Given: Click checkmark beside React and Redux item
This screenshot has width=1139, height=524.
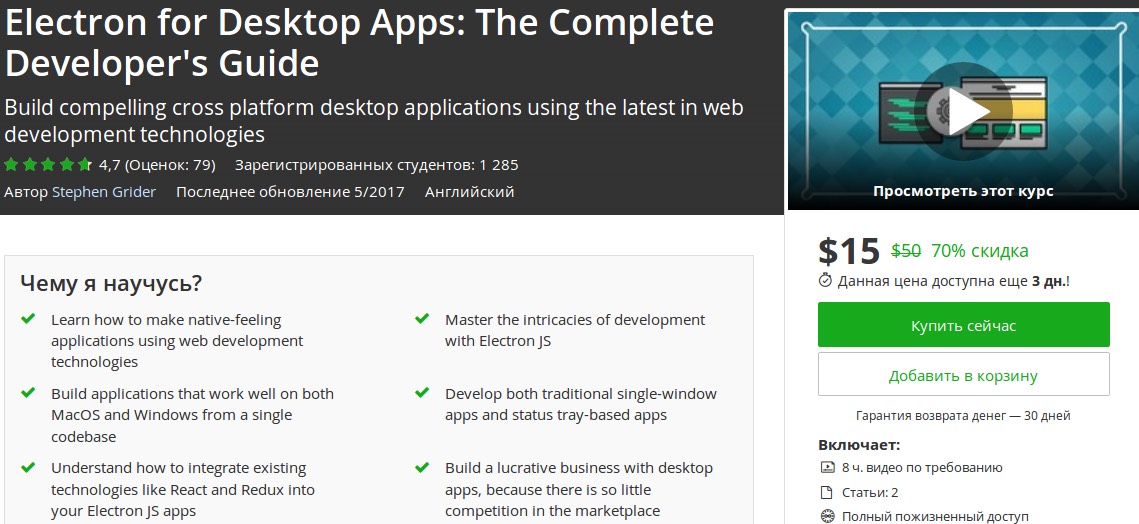Looking at the screenshot, I should [x=28, y=467].
